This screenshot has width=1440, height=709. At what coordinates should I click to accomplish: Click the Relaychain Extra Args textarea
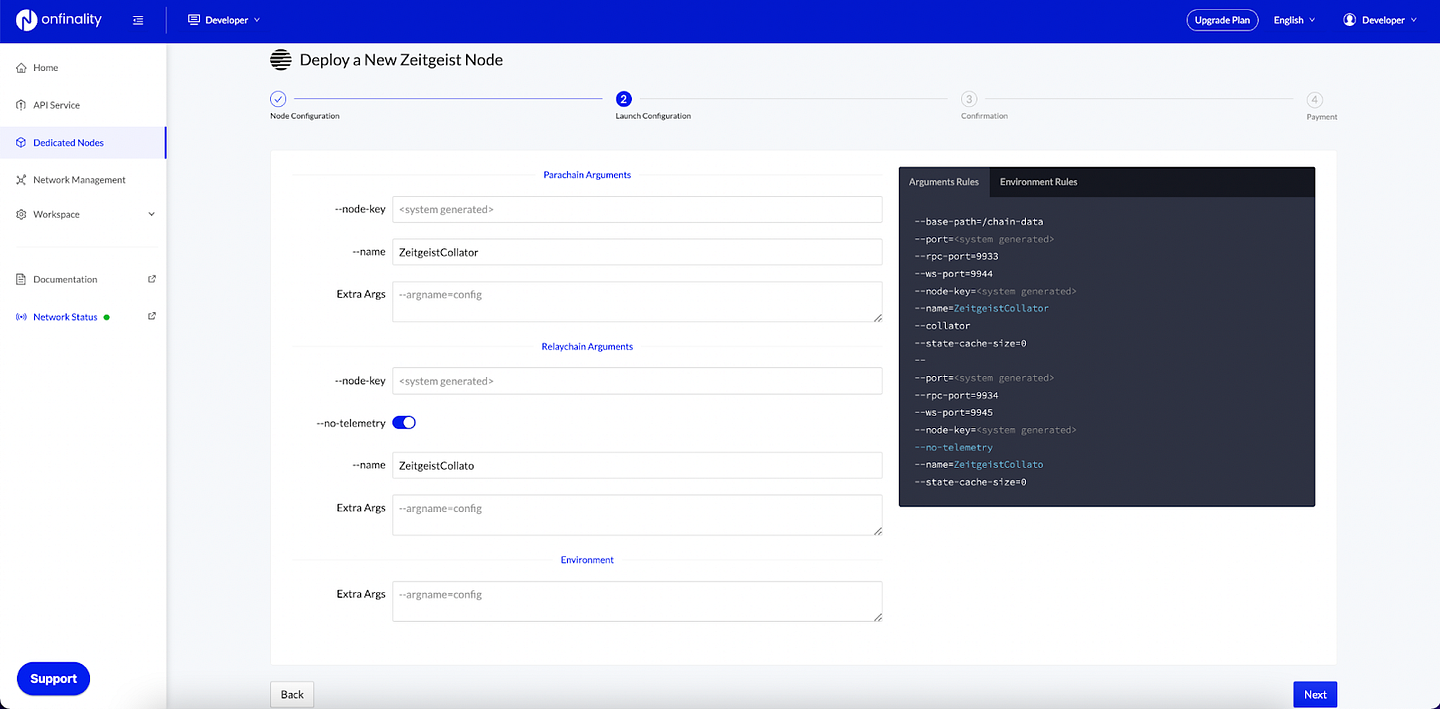[x=637, y=515]
